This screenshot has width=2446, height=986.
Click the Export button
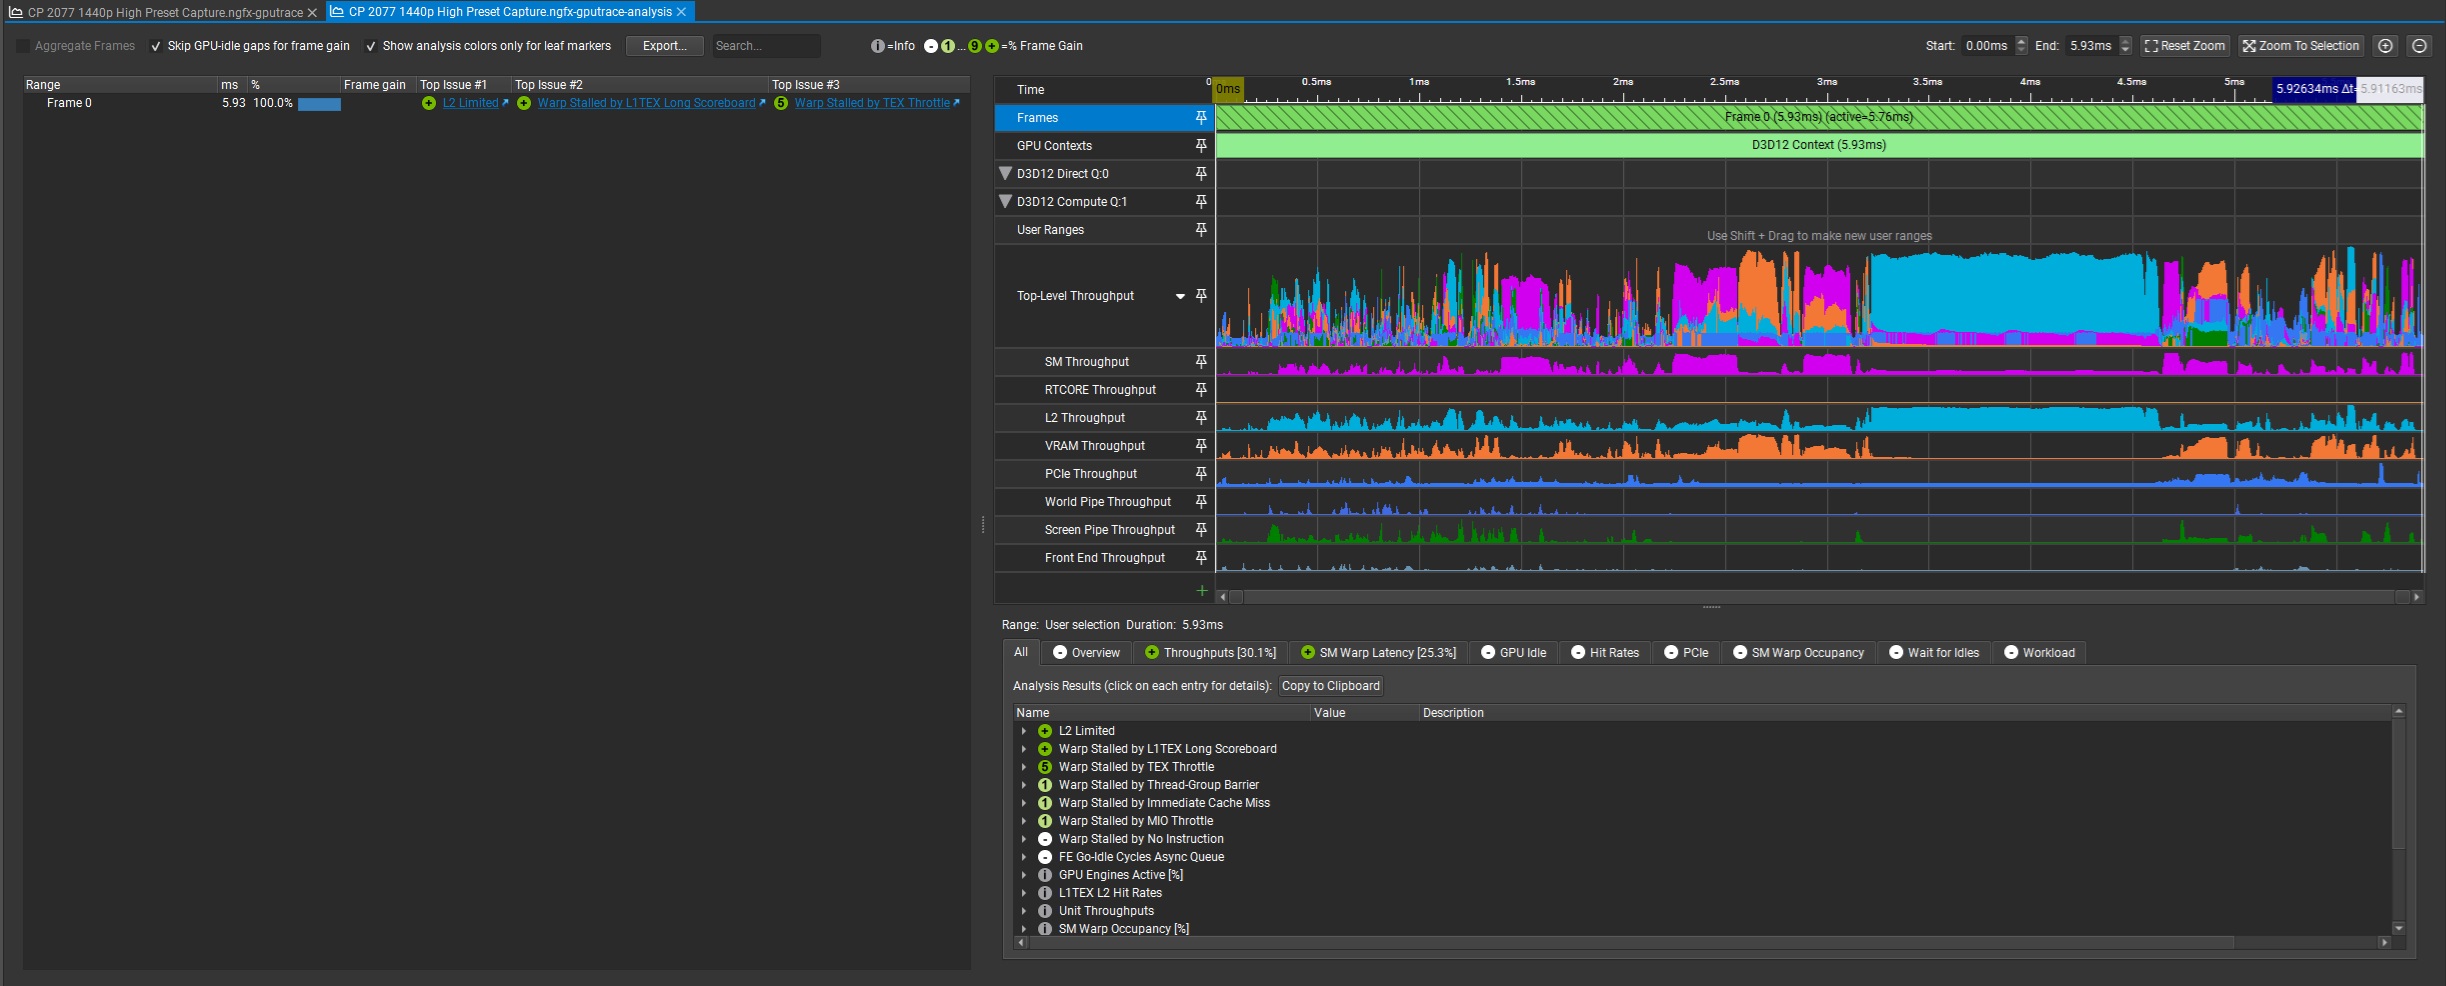click(664, 46)
